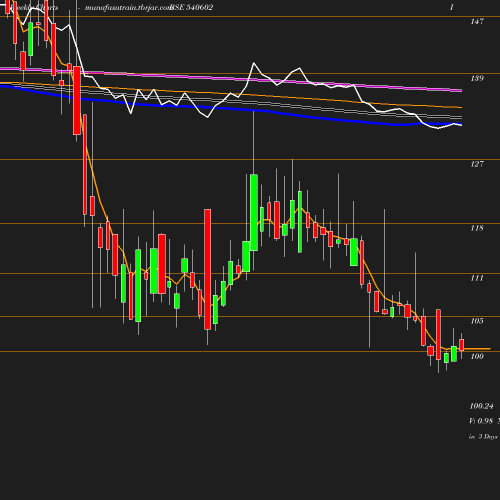Click the 100.24 last price value

pos(481,406)
